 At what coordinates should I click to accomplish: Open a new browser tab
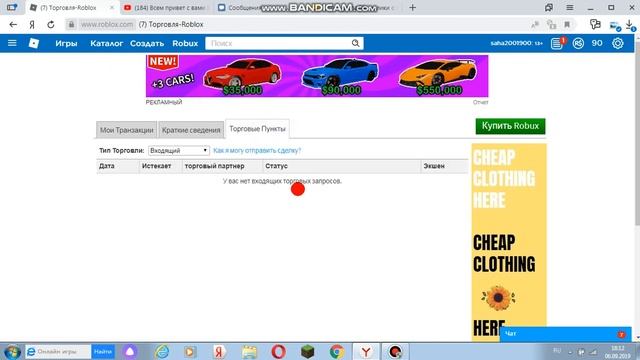(x=413, y=7)
